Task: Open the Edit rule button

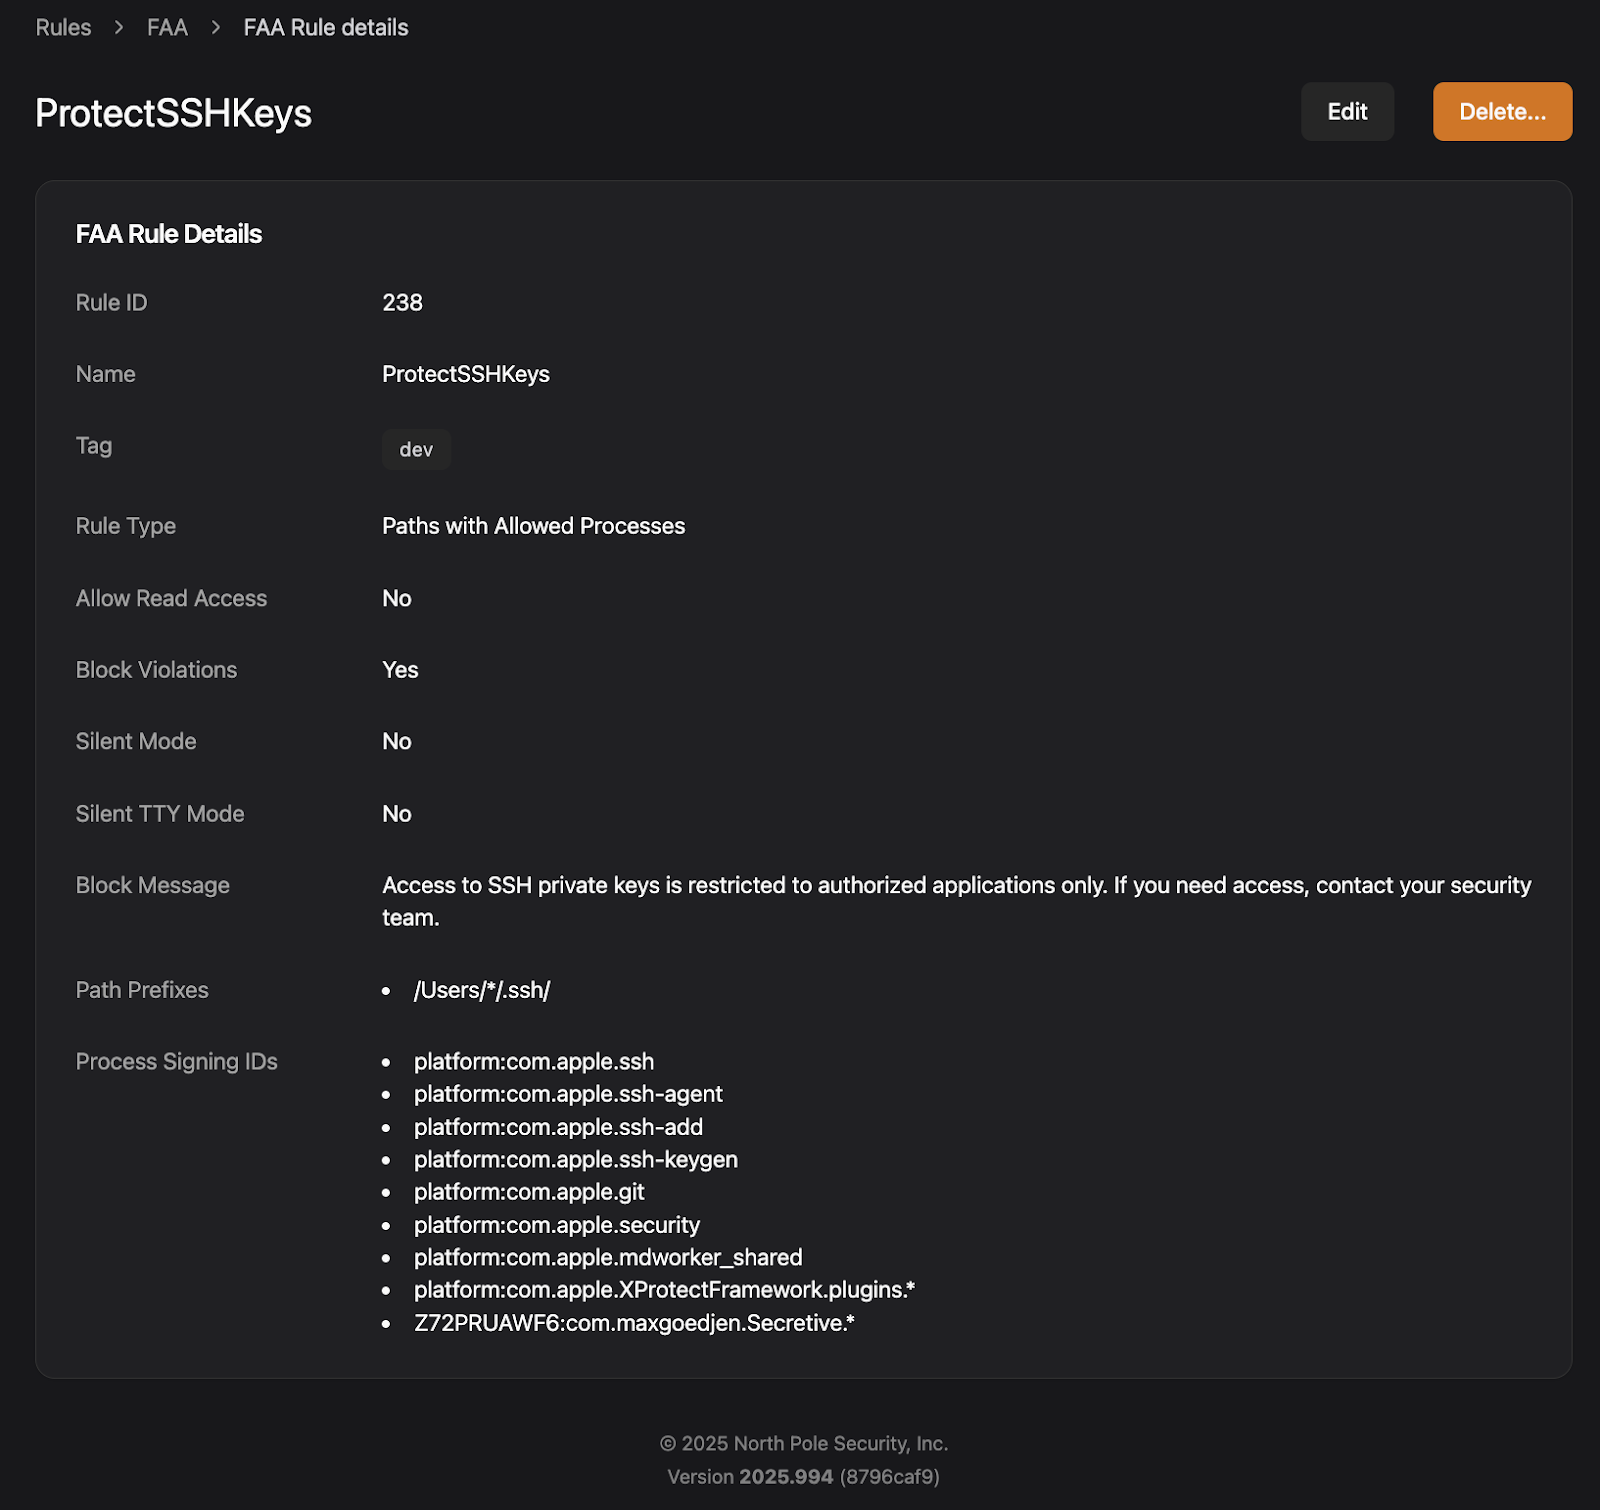Action: (x=1346, y=111)
